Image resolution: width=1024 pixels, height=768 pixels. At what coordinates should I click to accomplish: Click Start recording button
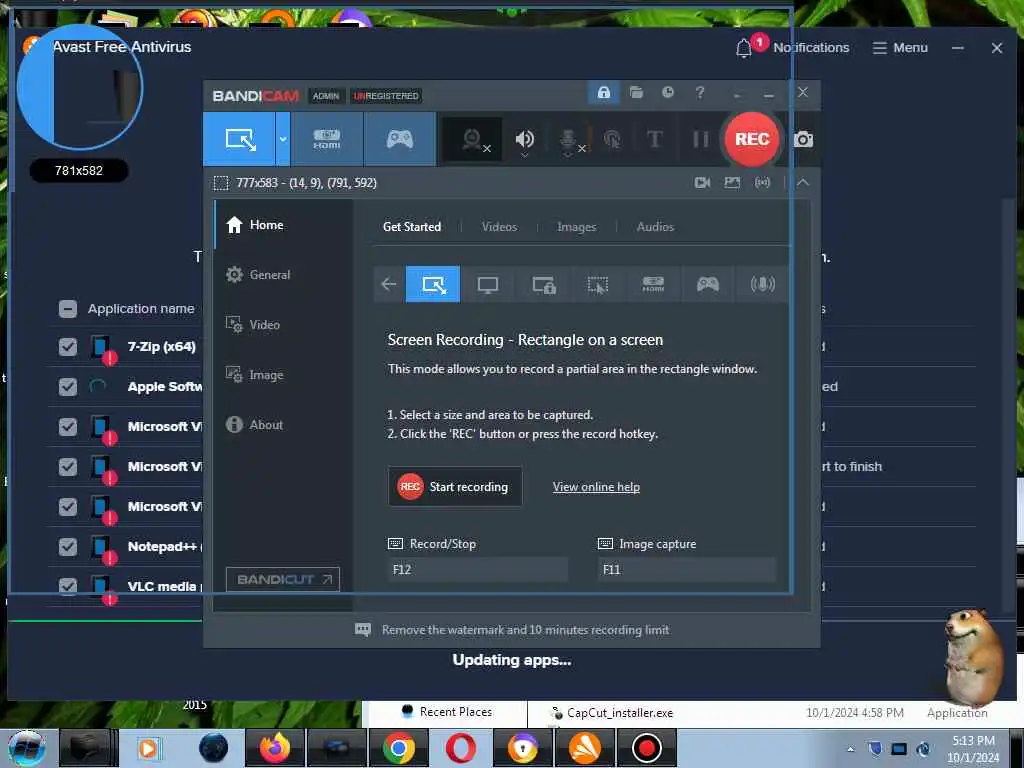click(x=455, y=487)
